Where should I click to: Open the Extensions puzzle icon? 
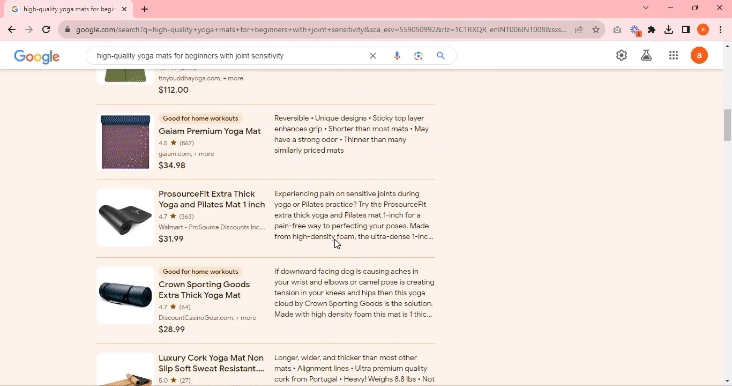tap(652, 29)
